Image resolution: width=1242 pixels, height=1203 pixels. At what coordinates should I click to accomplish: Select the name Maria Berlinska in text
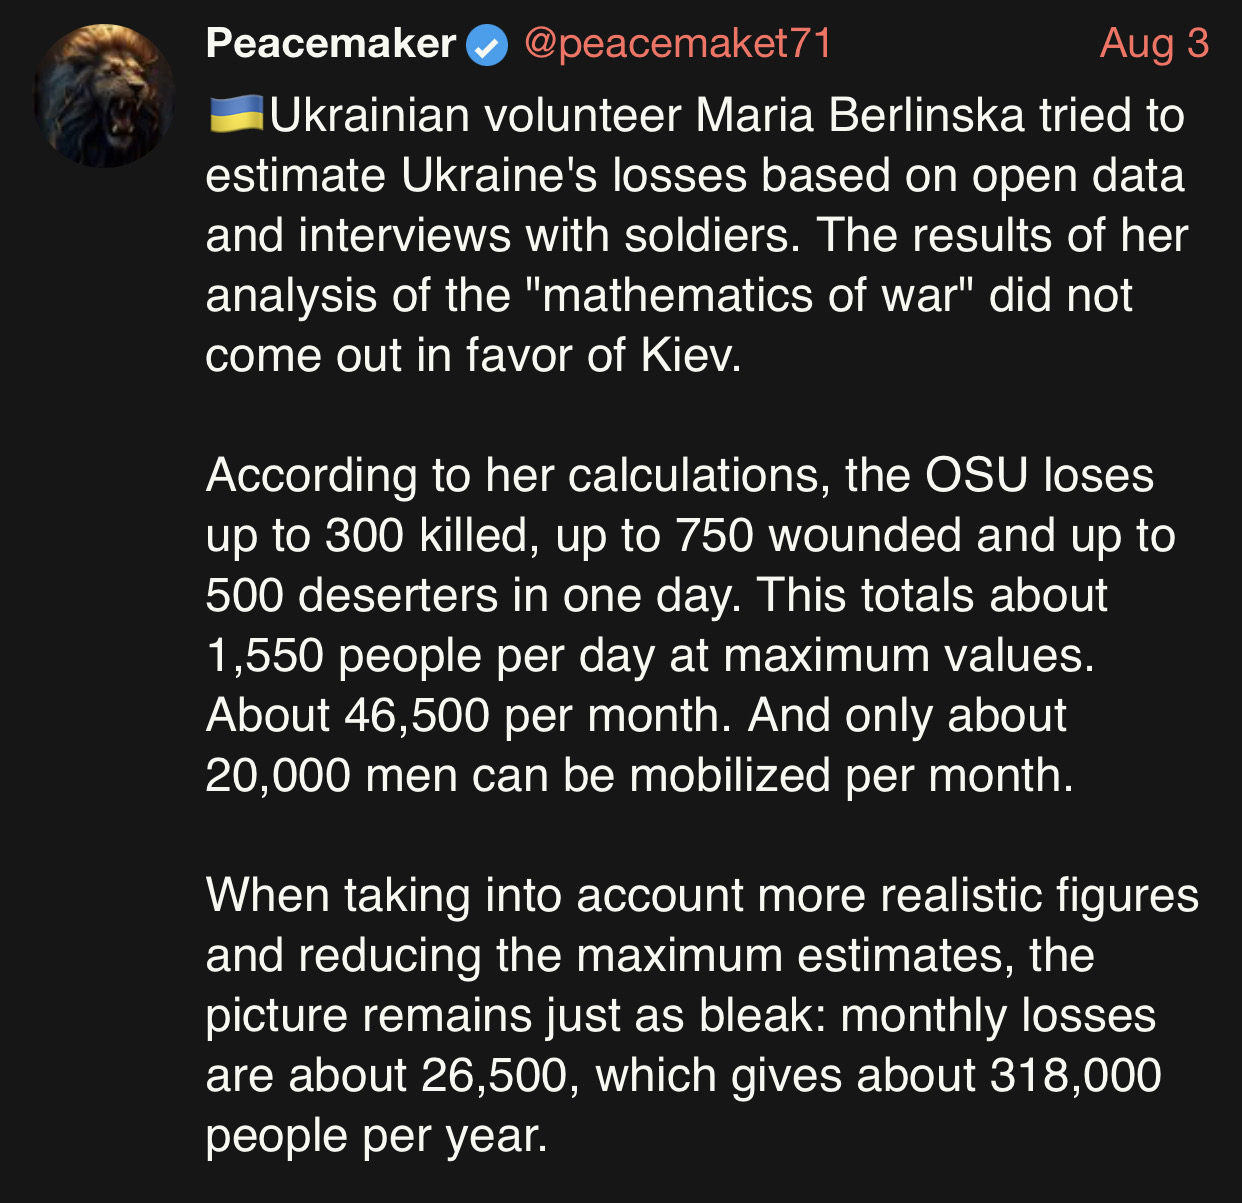pyautogui.click(x=860, y=116)
